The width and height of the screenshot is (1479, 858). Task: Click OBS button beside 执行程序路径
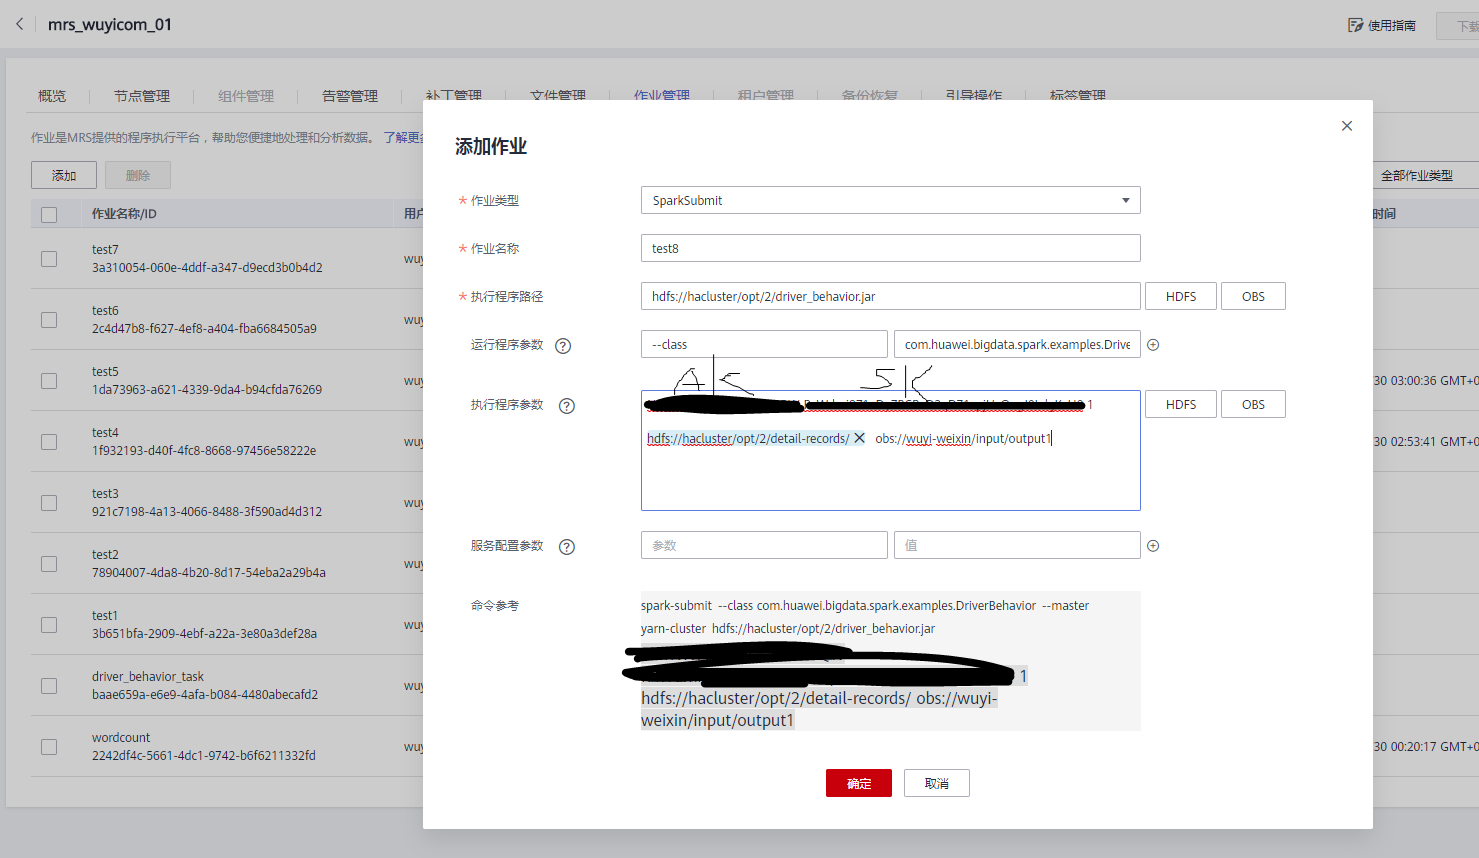point(1253,296)
